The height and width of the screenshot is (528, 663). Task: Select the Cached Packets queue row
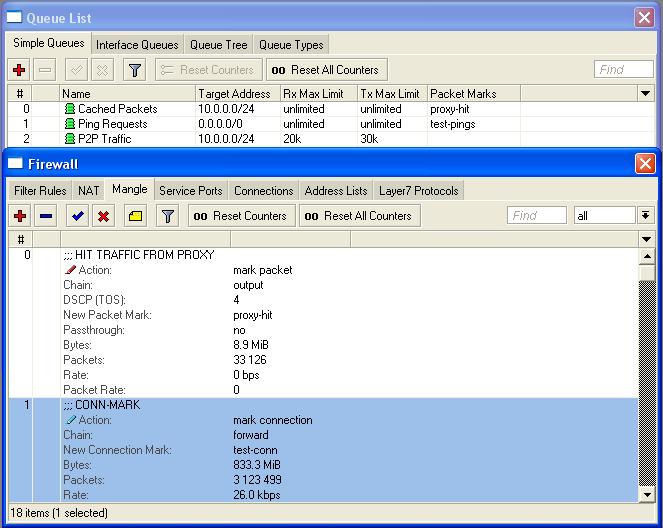pyautogui.click(x=117, y=109)
